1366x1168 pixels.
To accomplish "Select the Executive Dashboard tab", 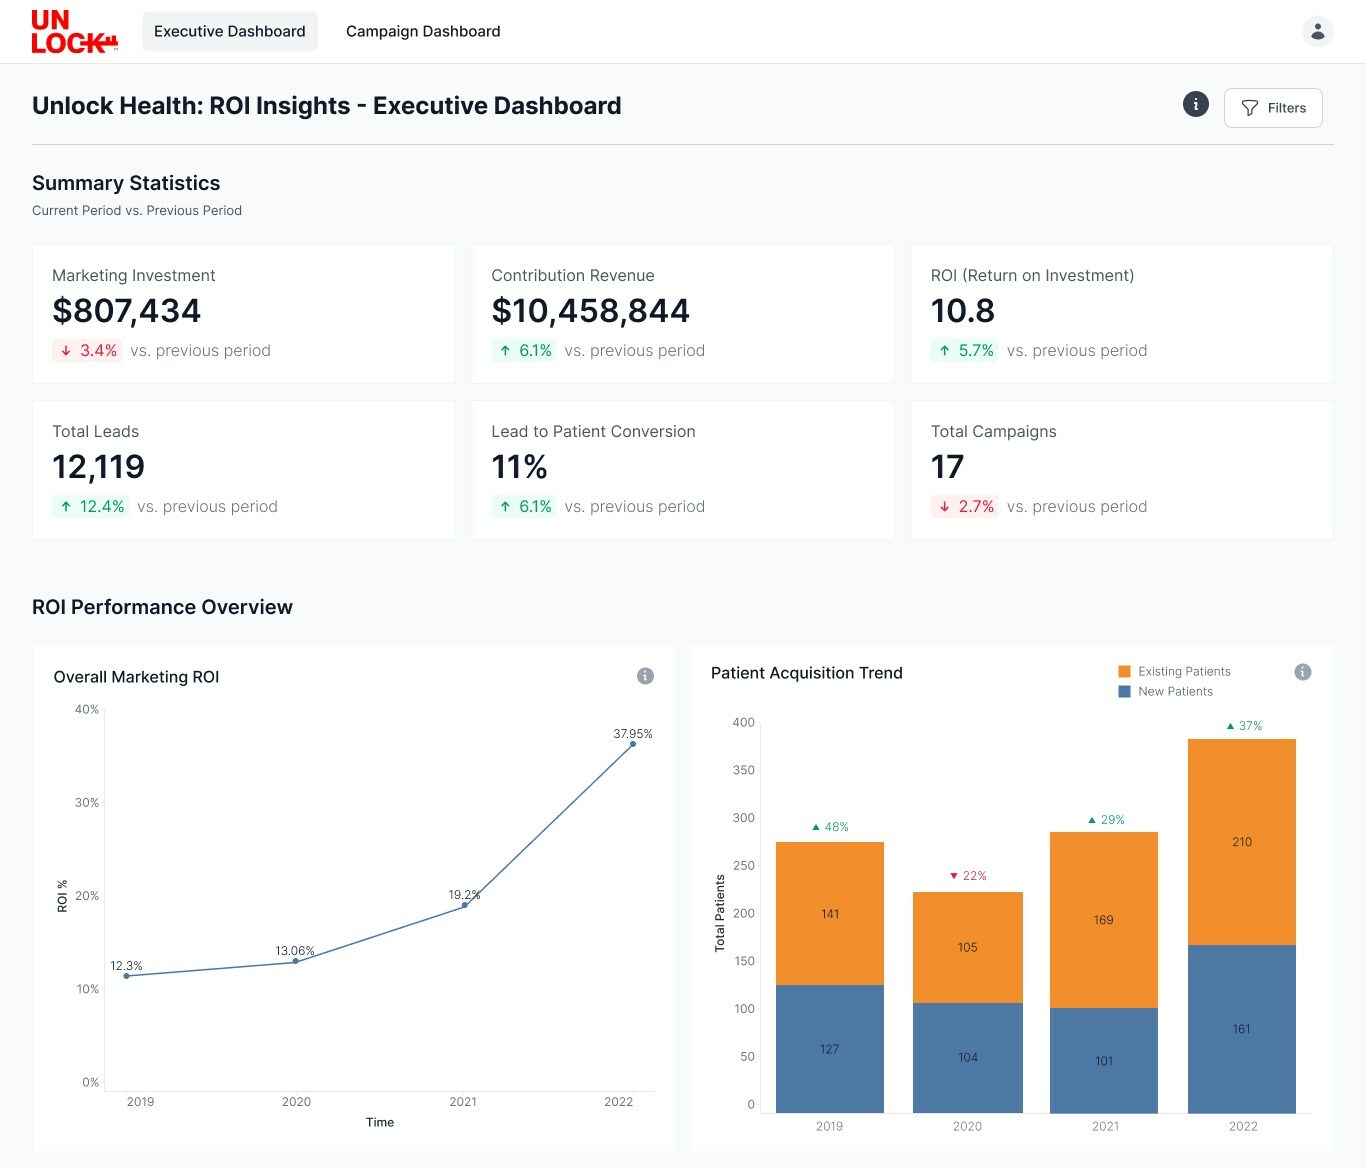I will point(230,31).
